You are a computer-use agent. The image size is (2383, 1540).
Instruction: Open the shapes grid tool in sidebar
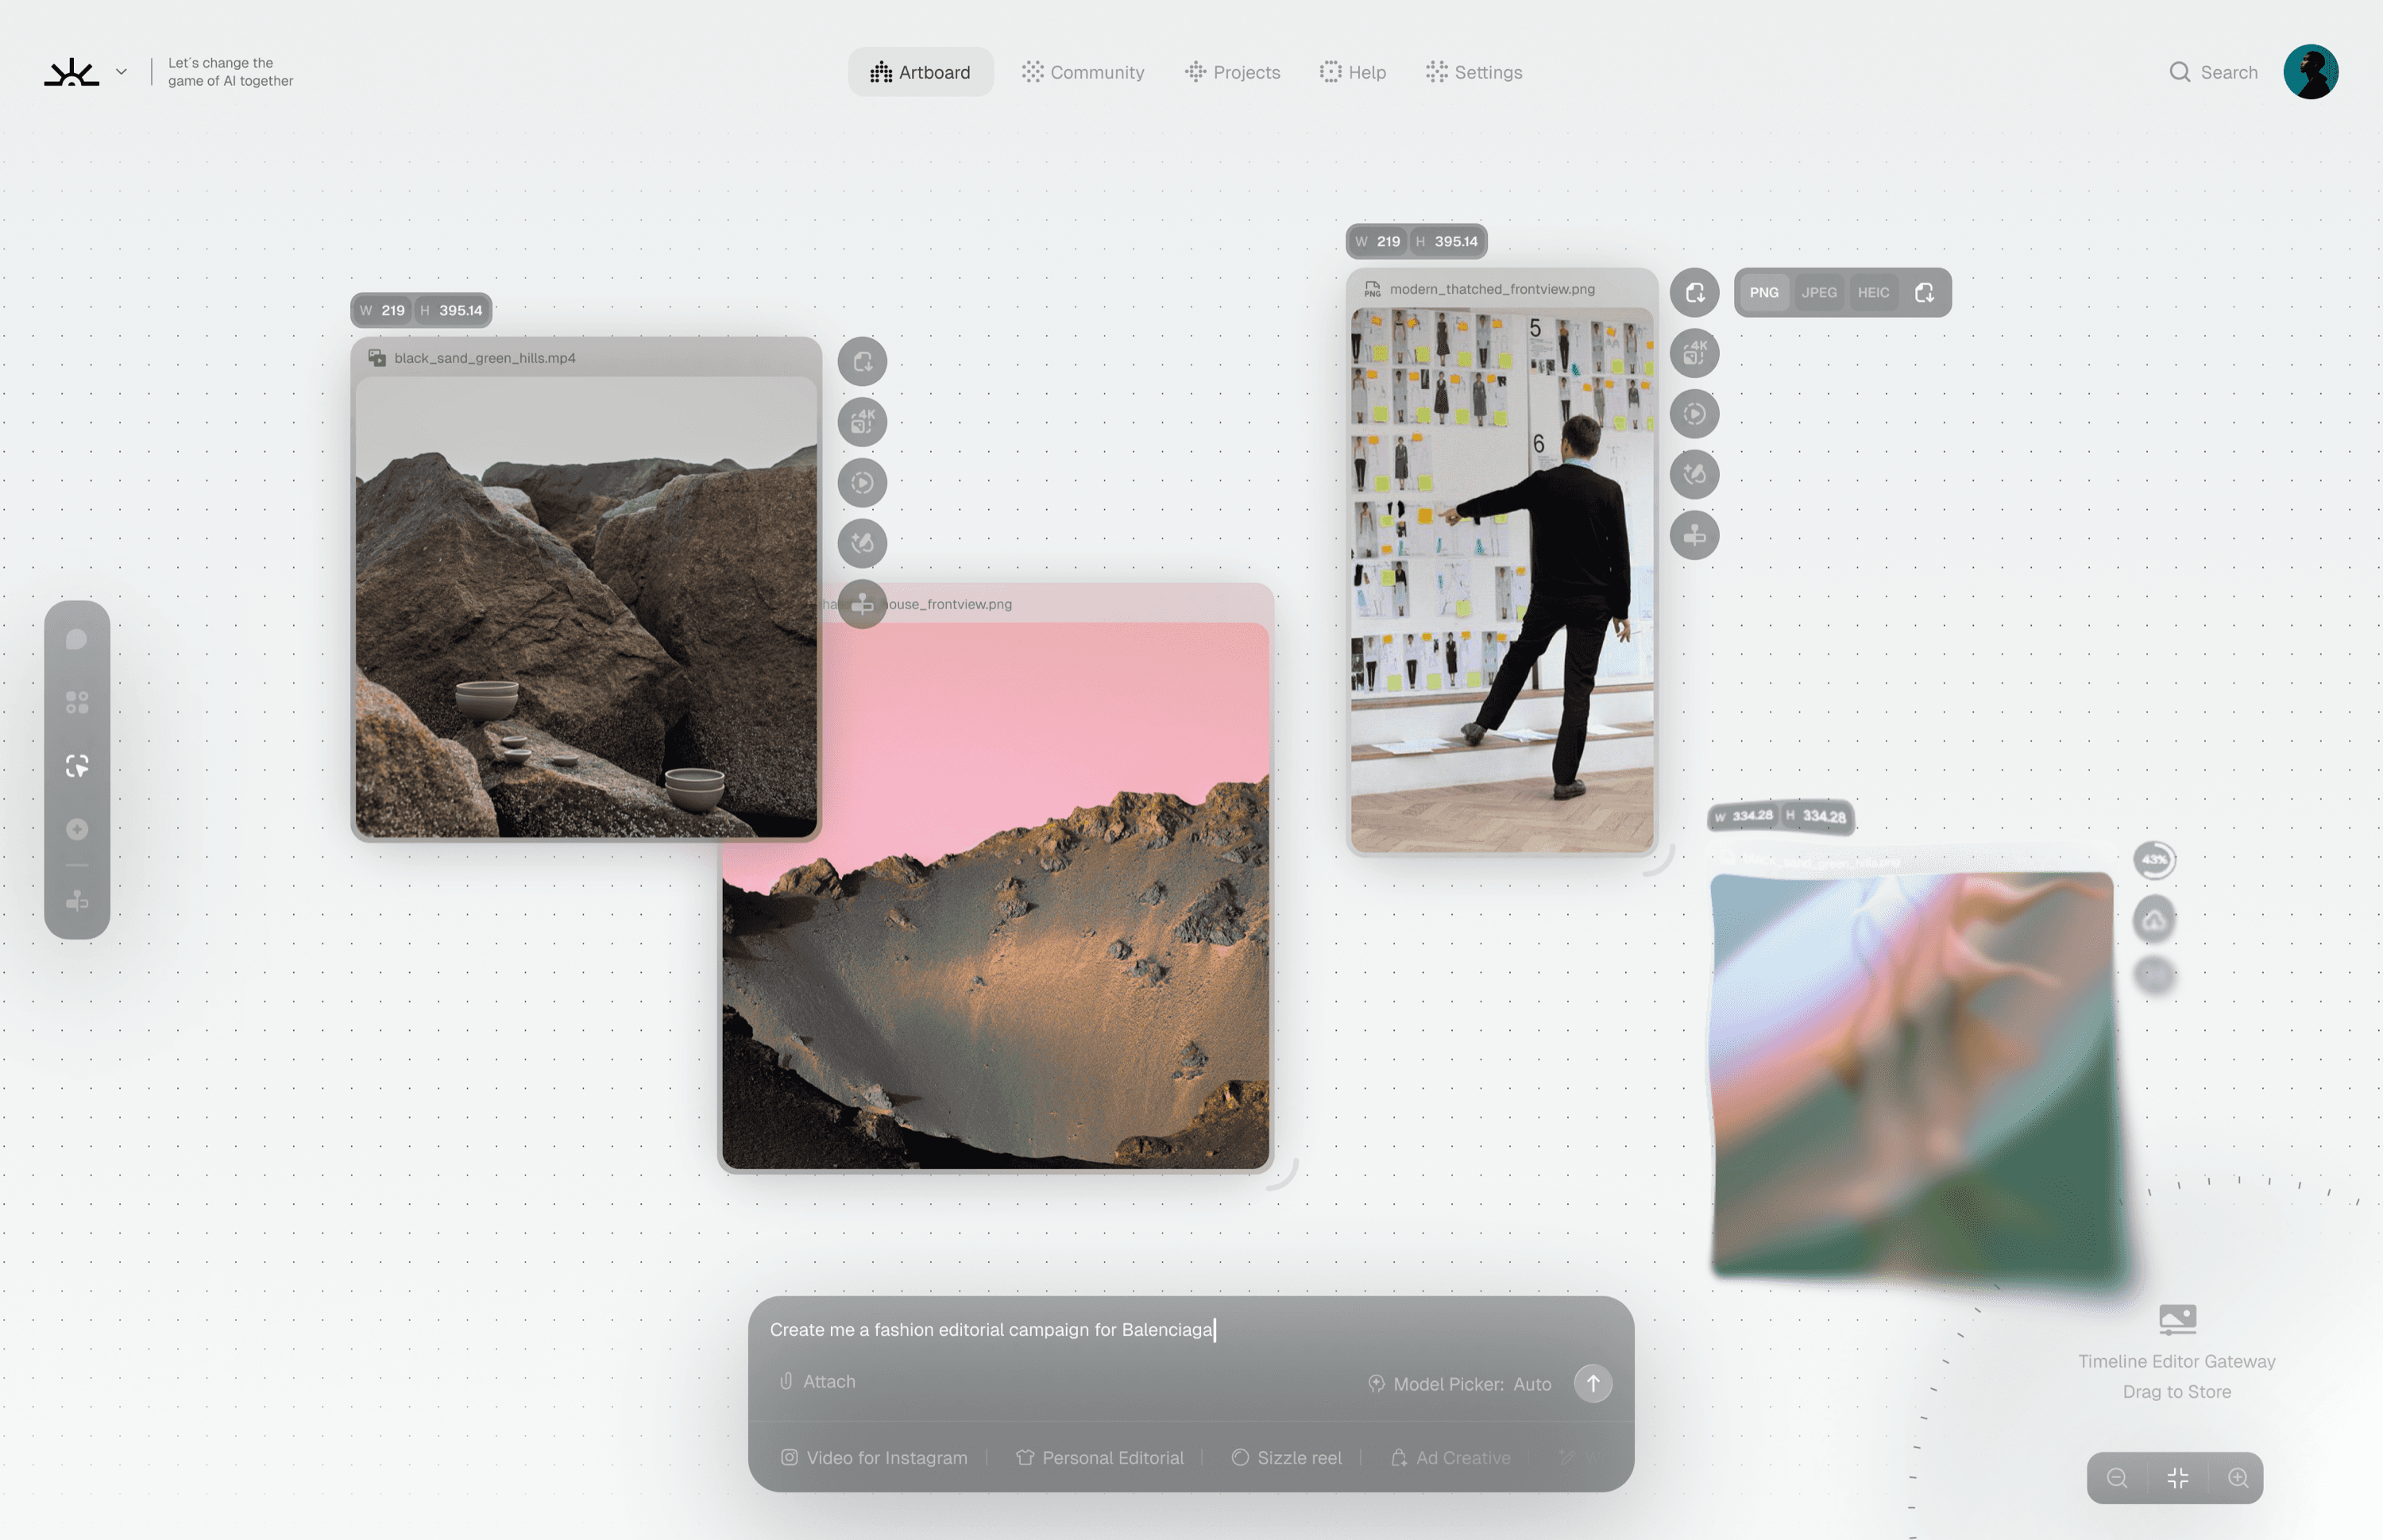(x=77, y=702)
